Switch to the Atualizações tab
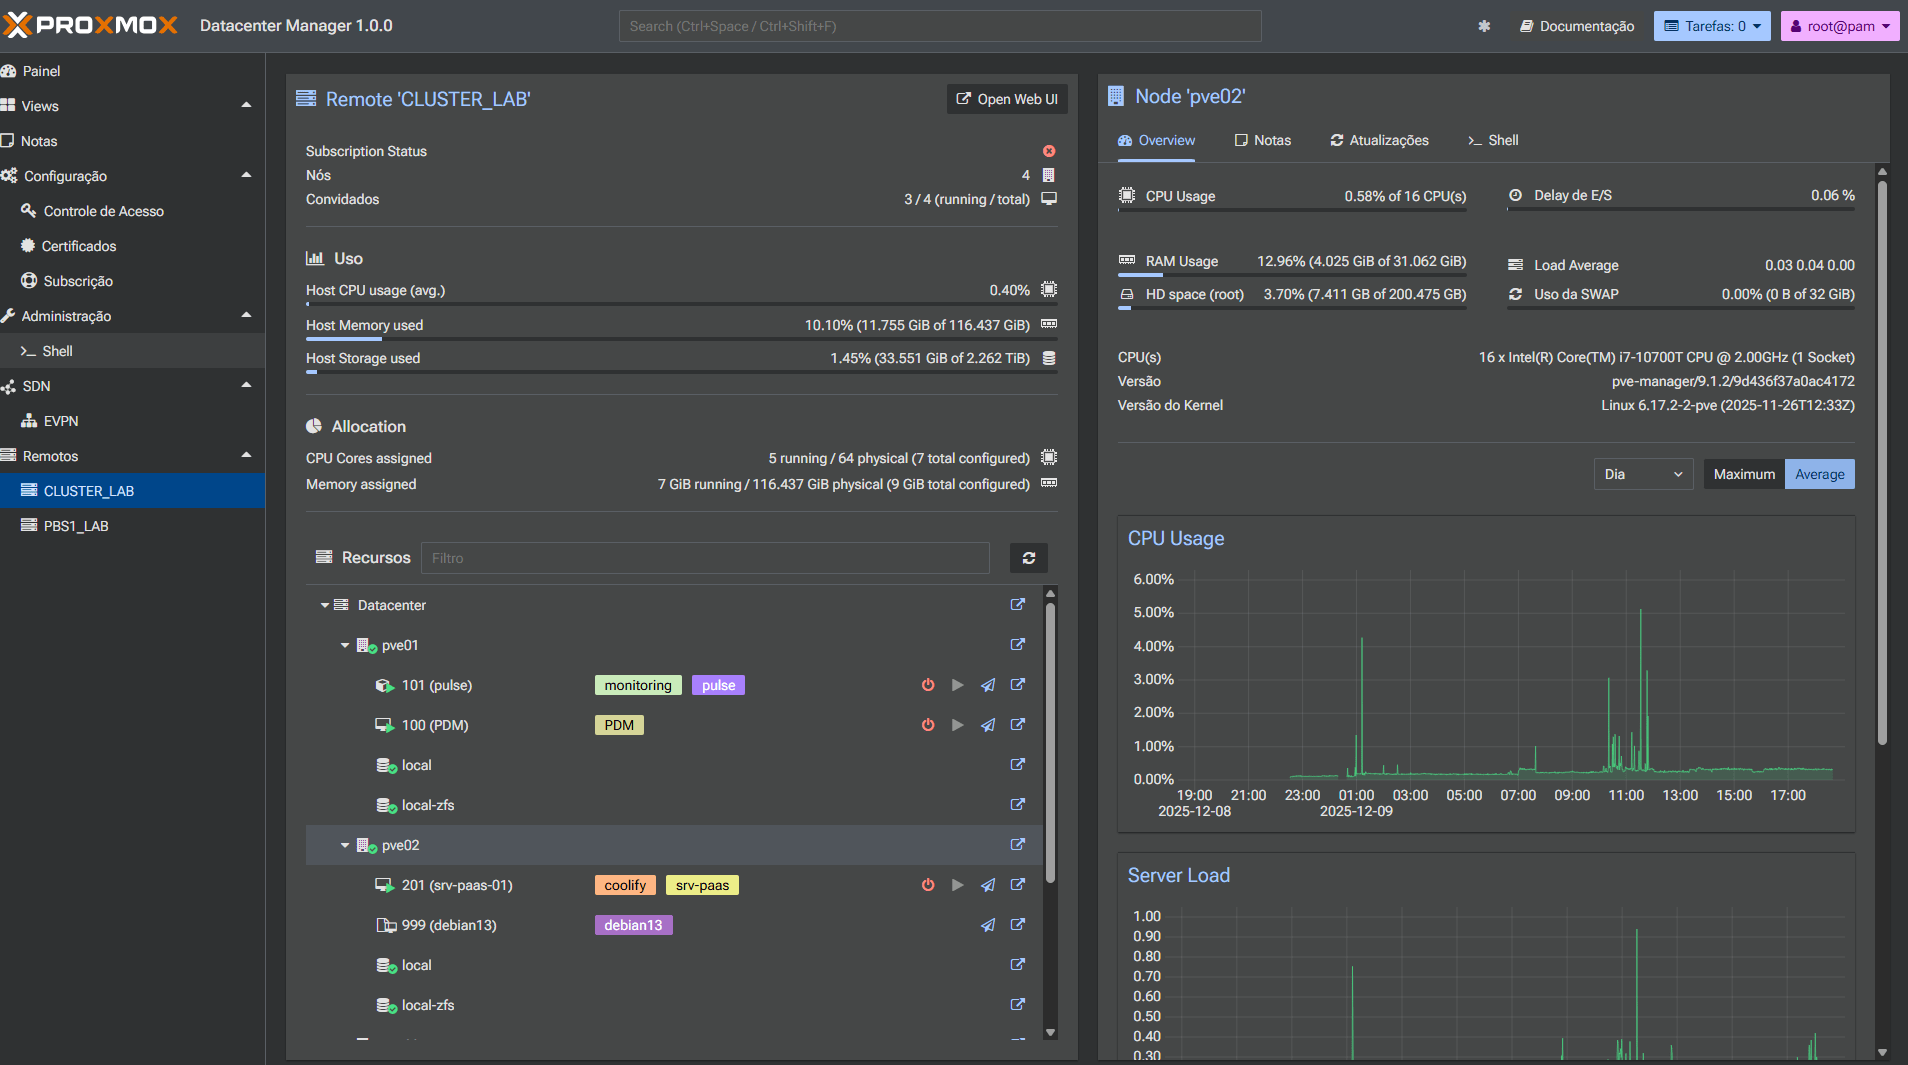 coord(1379,140)
